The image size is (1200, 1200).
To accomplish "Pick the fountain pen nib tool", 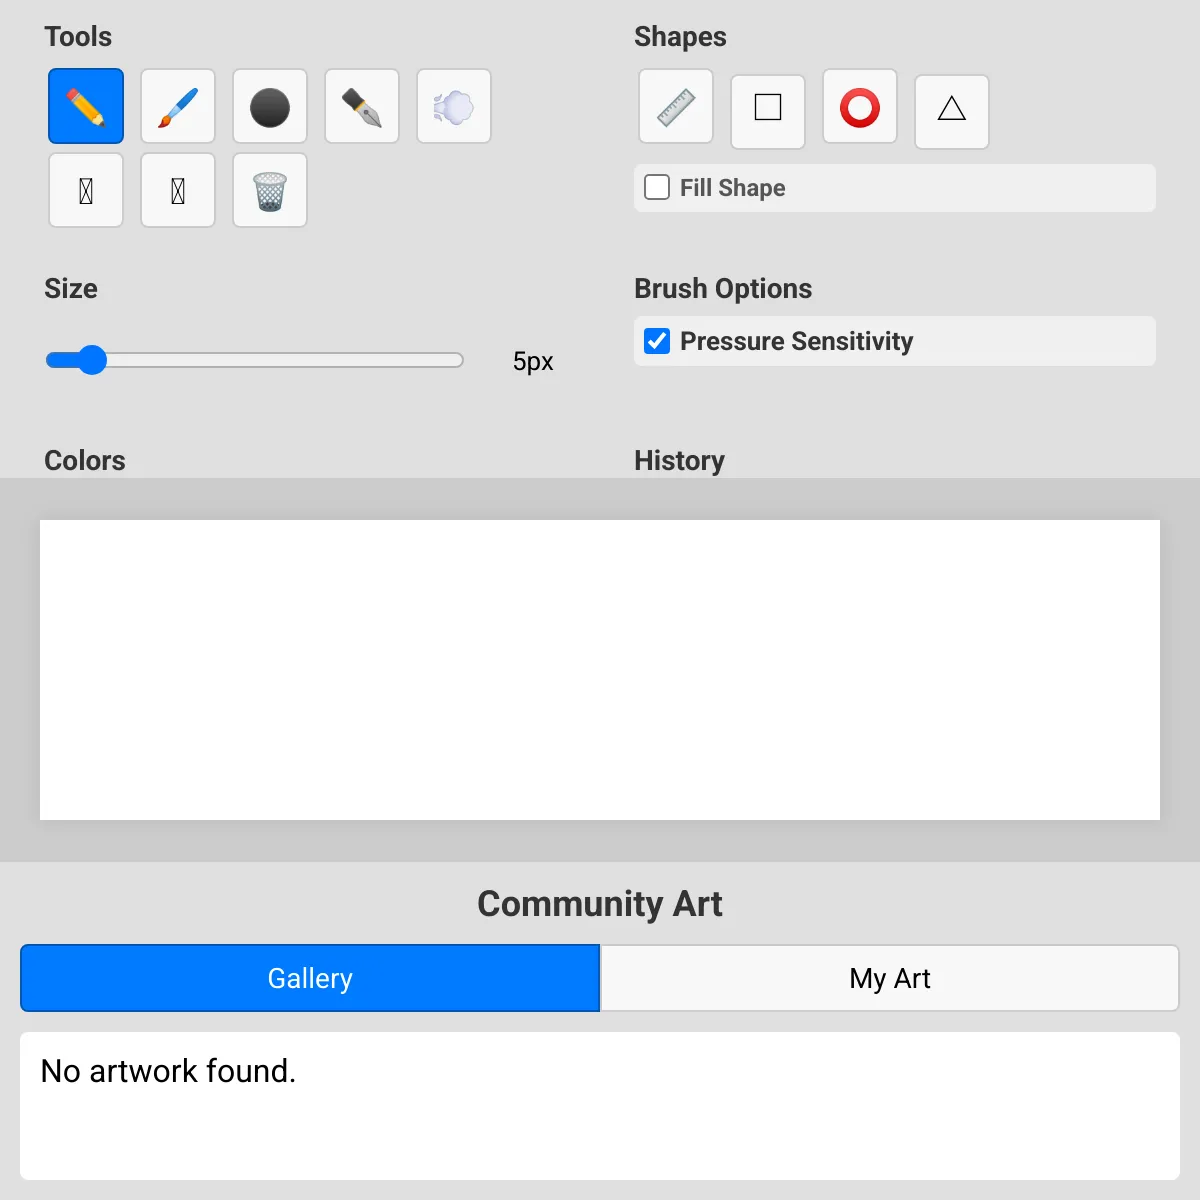I will (x=362, y=106).
